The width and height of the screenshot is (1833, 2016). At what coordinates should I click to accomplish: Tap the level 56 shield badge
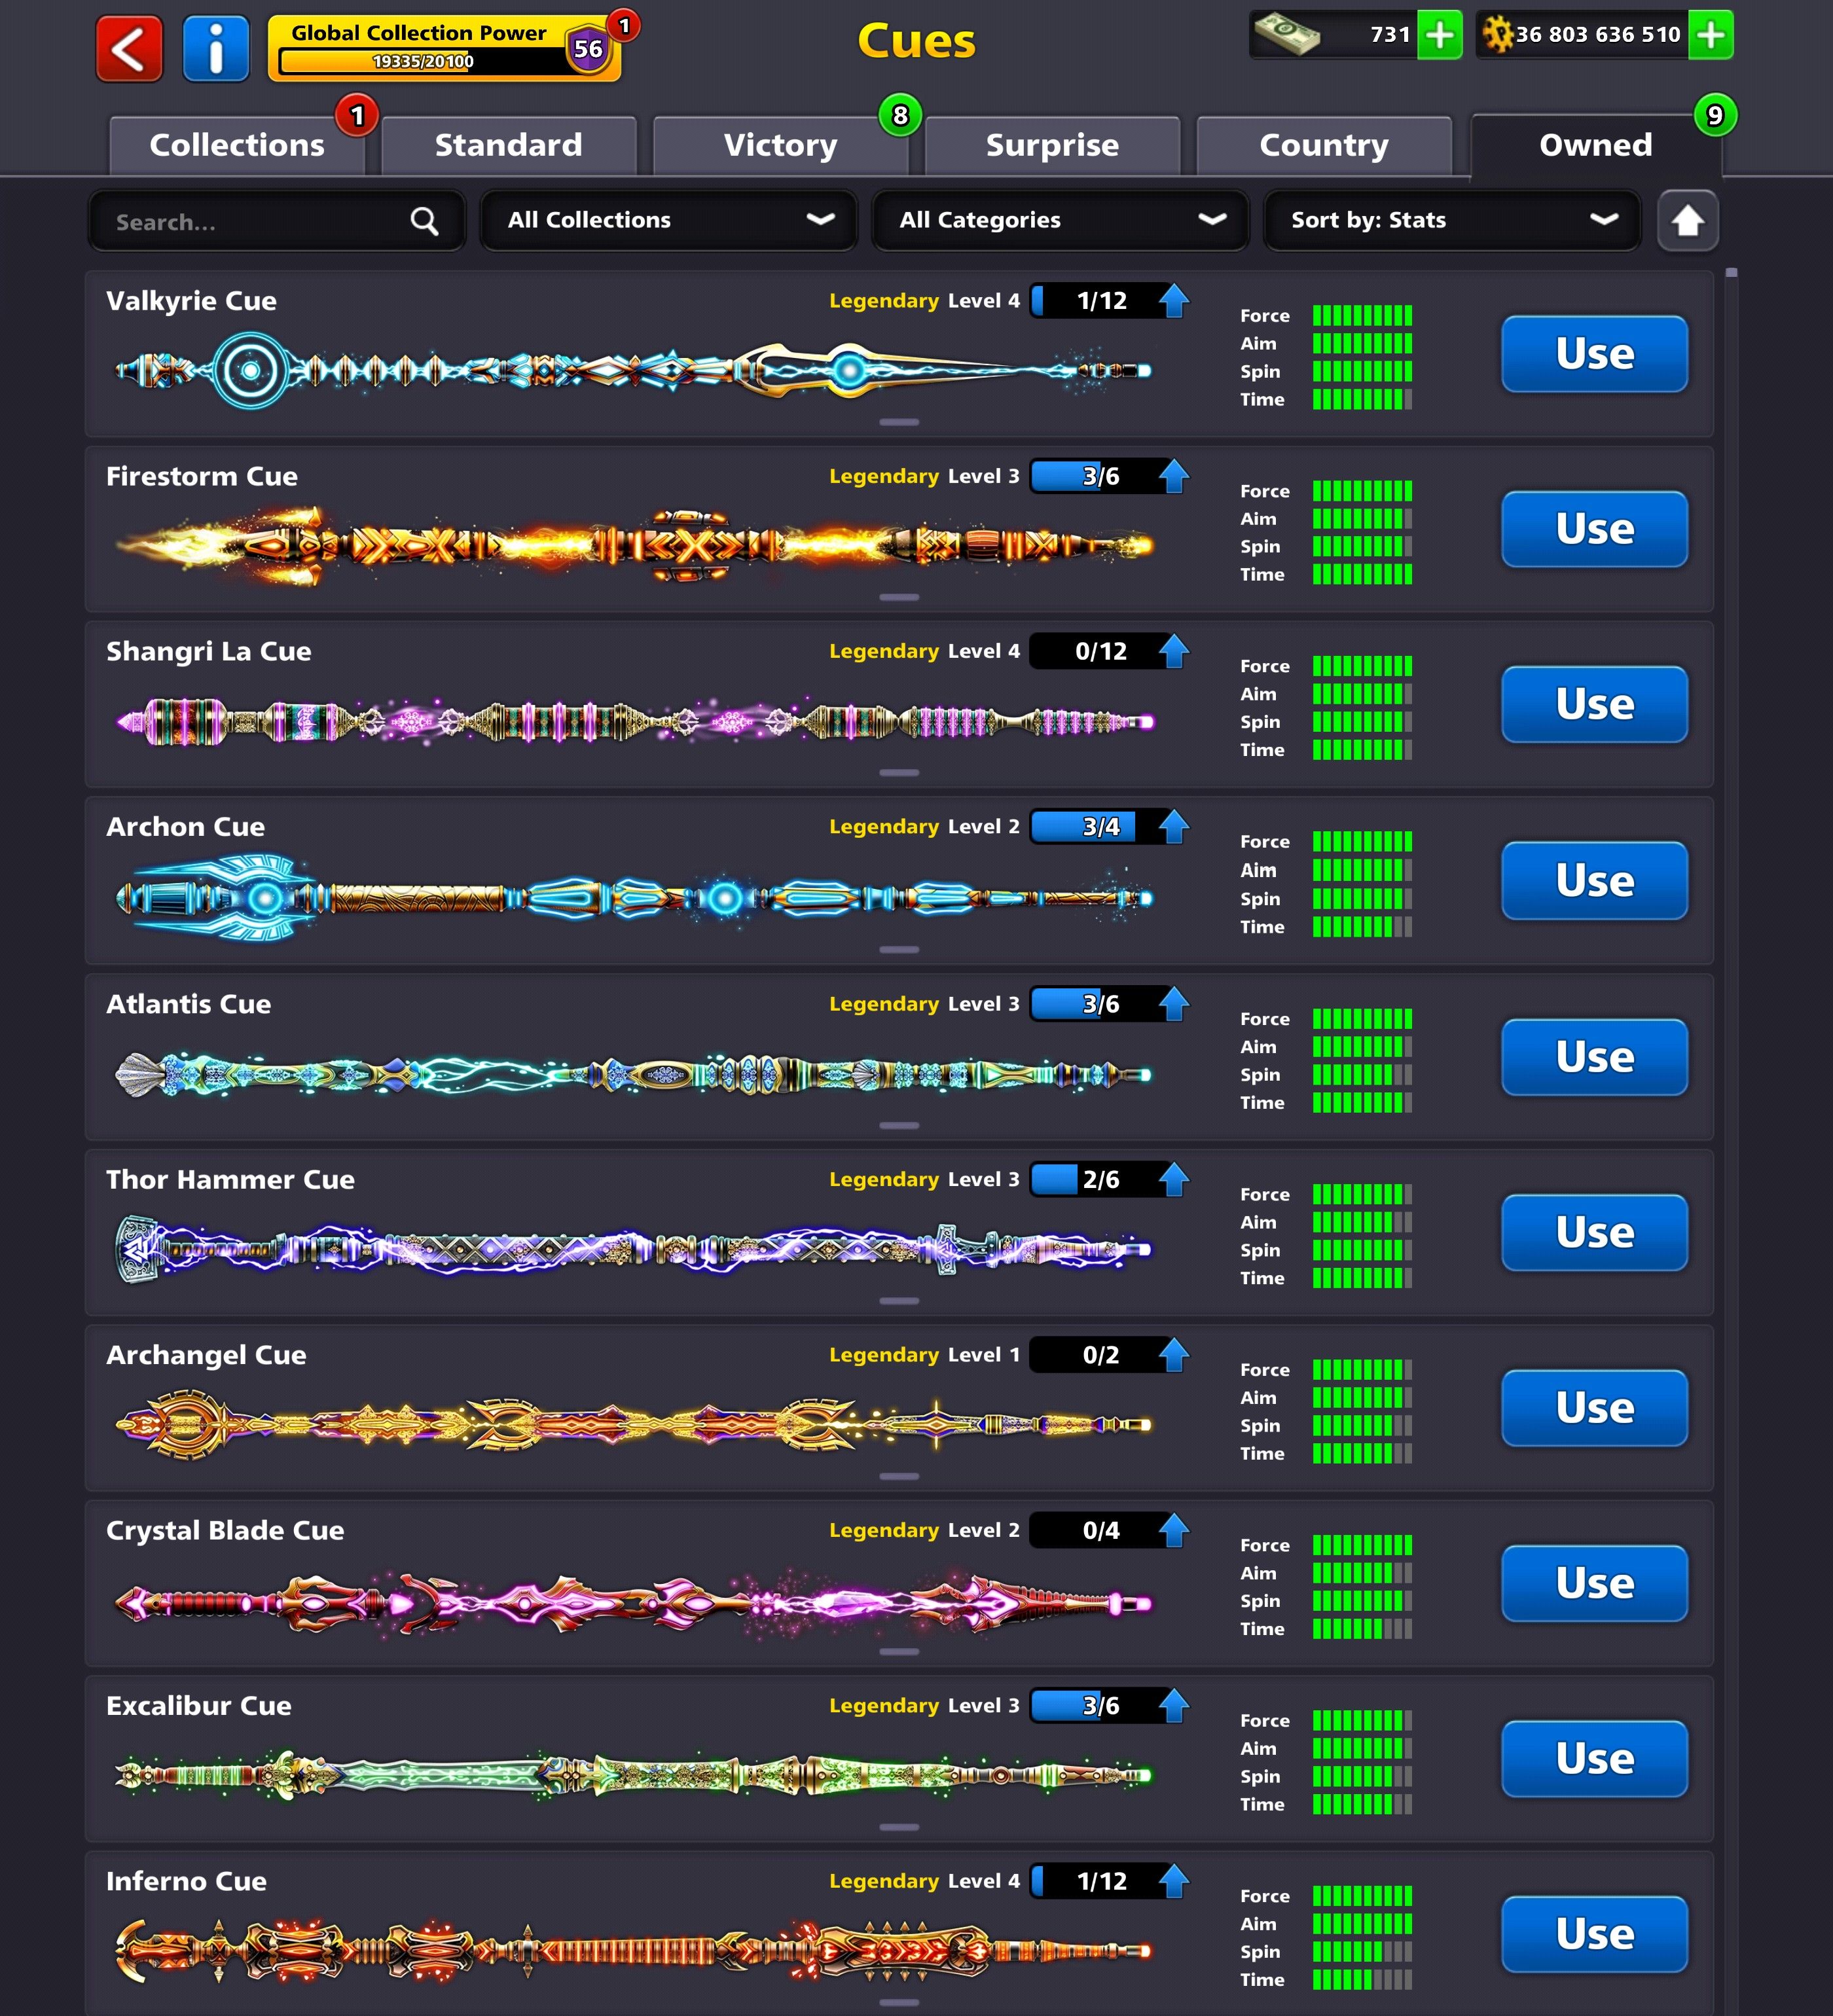(x=588, y=48)
